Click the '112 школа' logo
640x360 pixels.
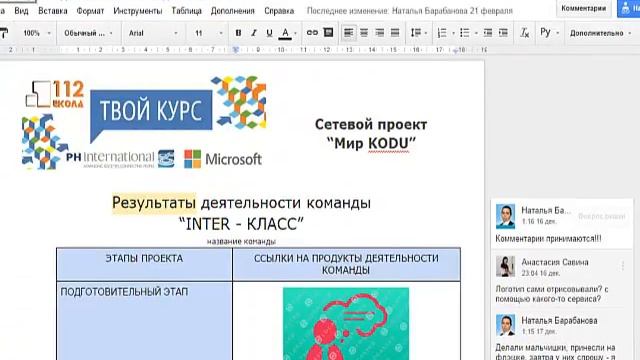pos(55,94)
